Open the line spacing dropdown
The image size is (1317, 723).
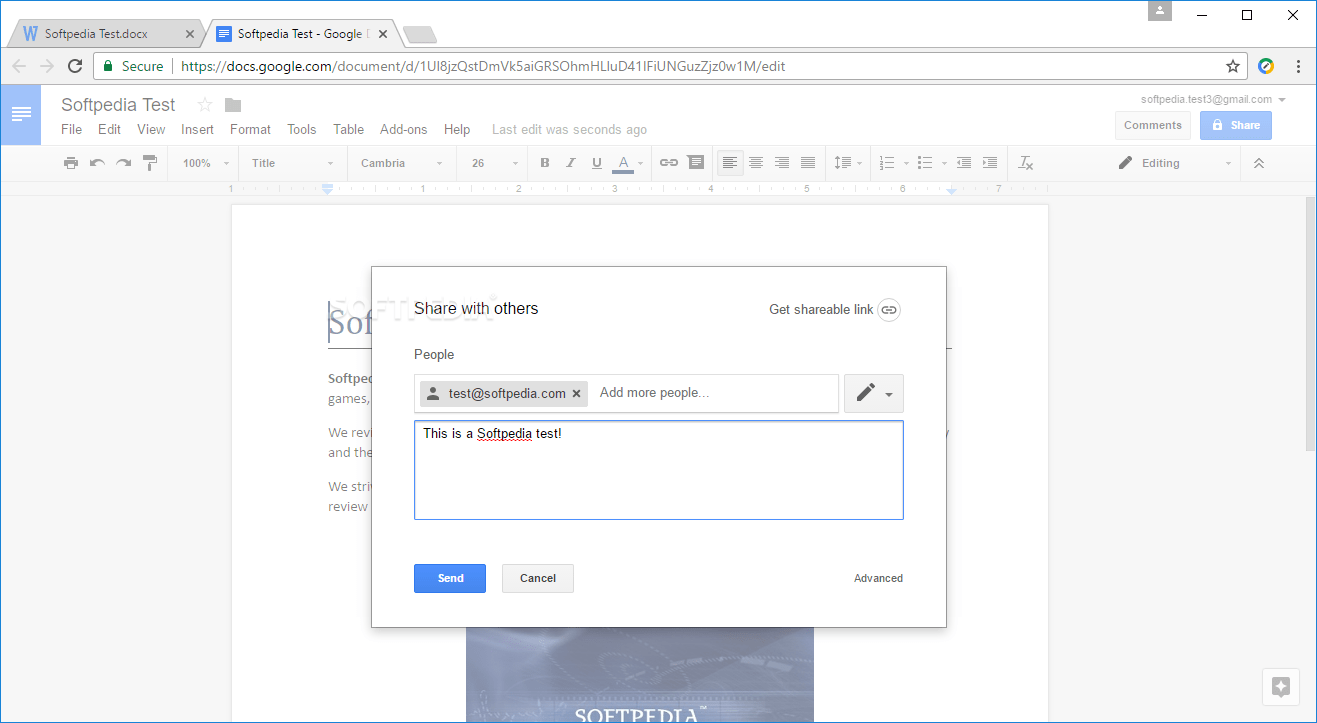click(x=847, y=163)
